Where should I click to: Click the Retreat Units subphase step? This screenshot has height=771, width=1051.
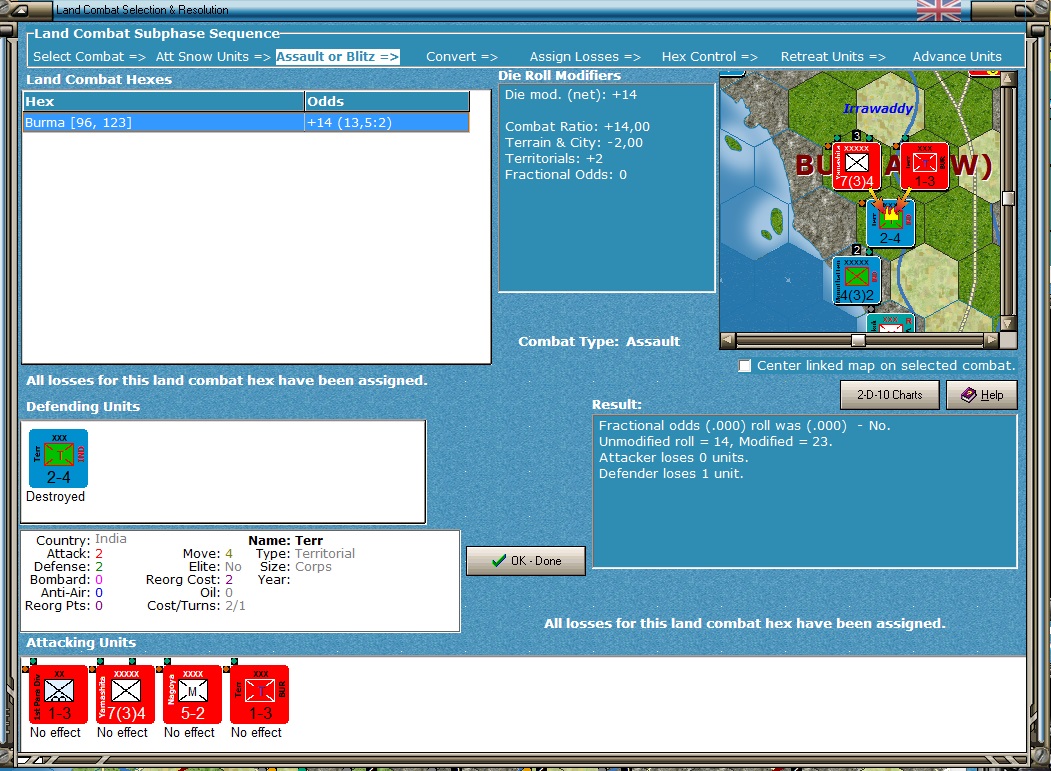coord(833,57)
